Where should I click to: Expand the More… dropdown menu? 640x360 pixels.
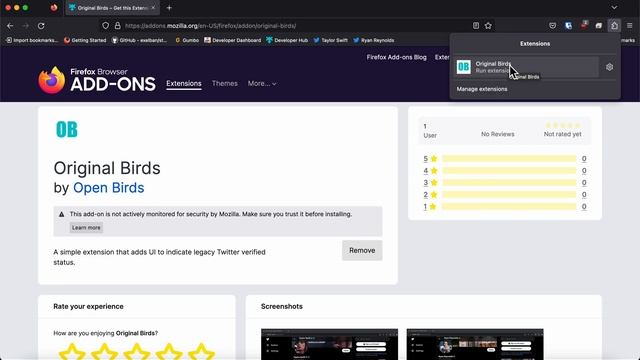(x=262, y=83)
